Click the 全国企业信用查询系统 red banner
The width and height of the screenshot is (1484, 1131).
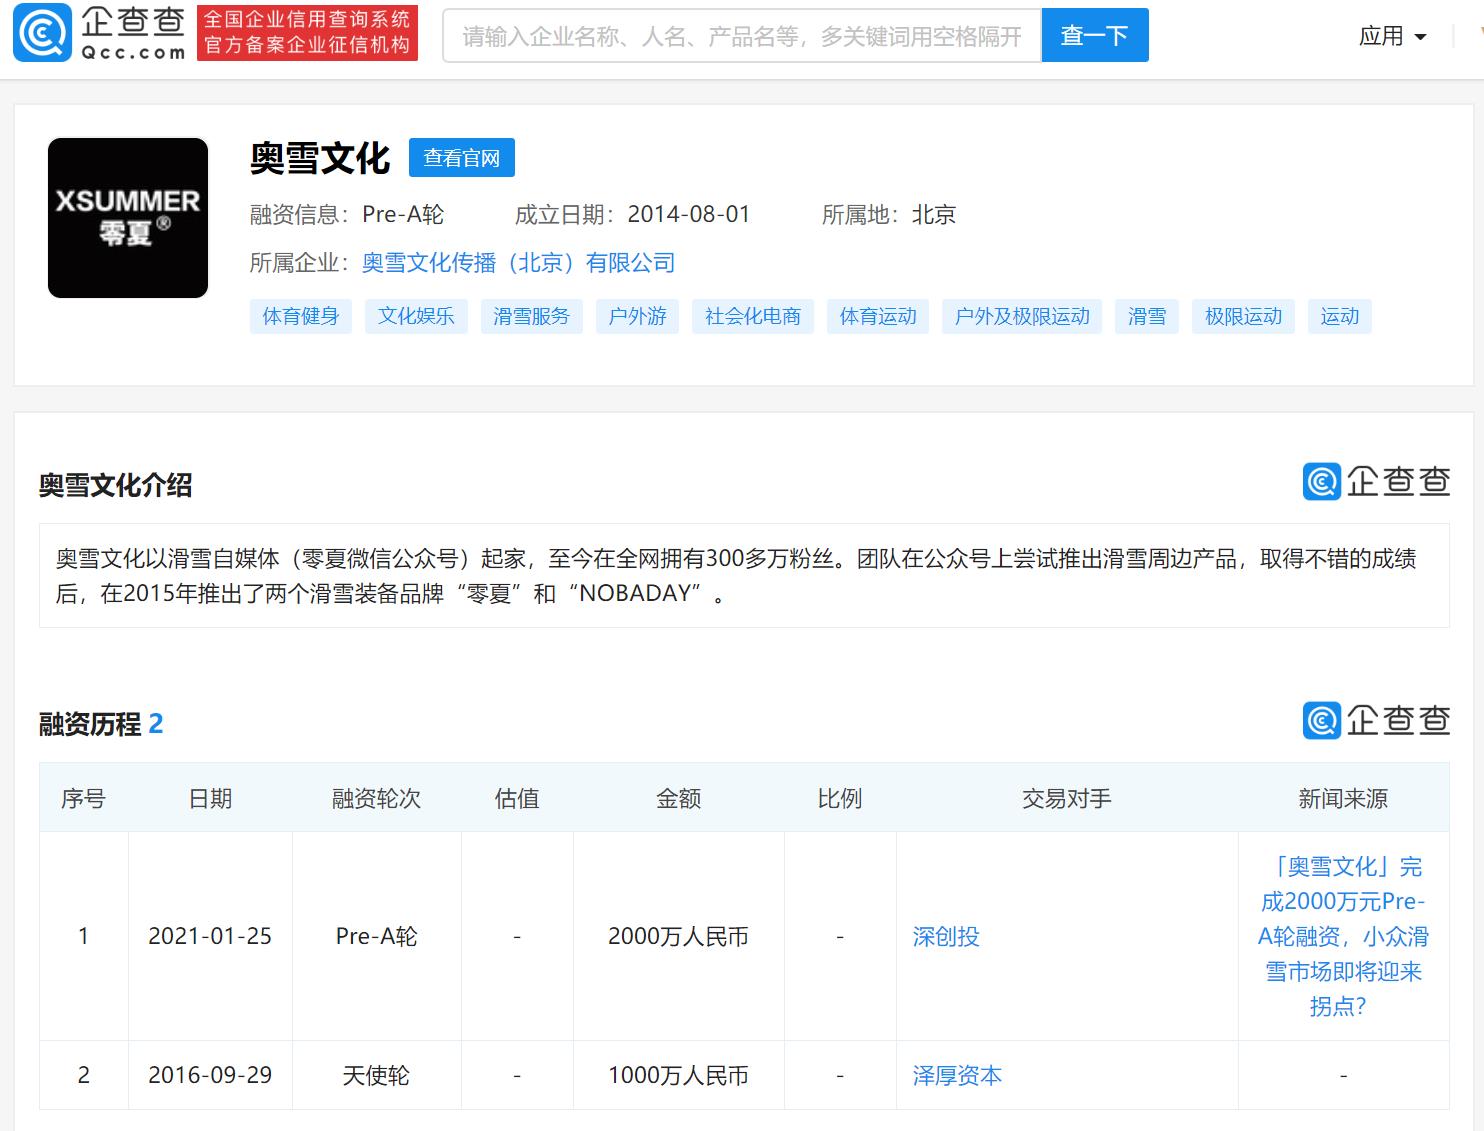coord(307,33)
